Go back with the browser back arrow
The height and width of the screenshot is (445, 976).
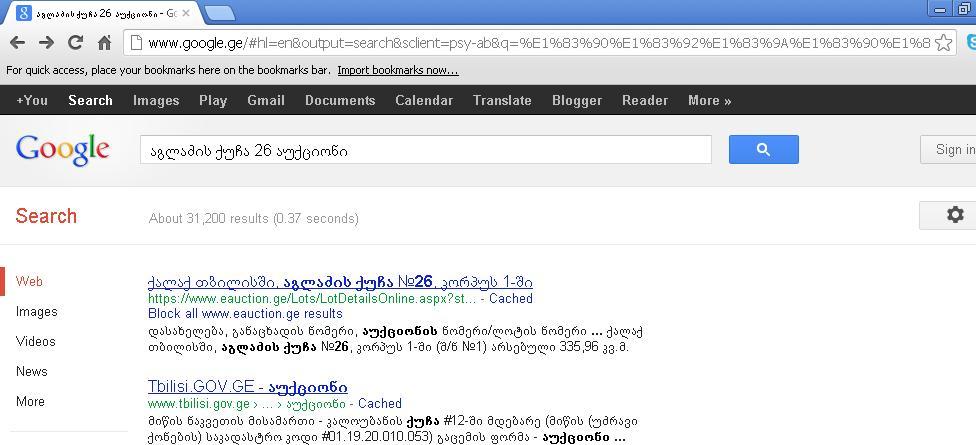tap(17, 42)
